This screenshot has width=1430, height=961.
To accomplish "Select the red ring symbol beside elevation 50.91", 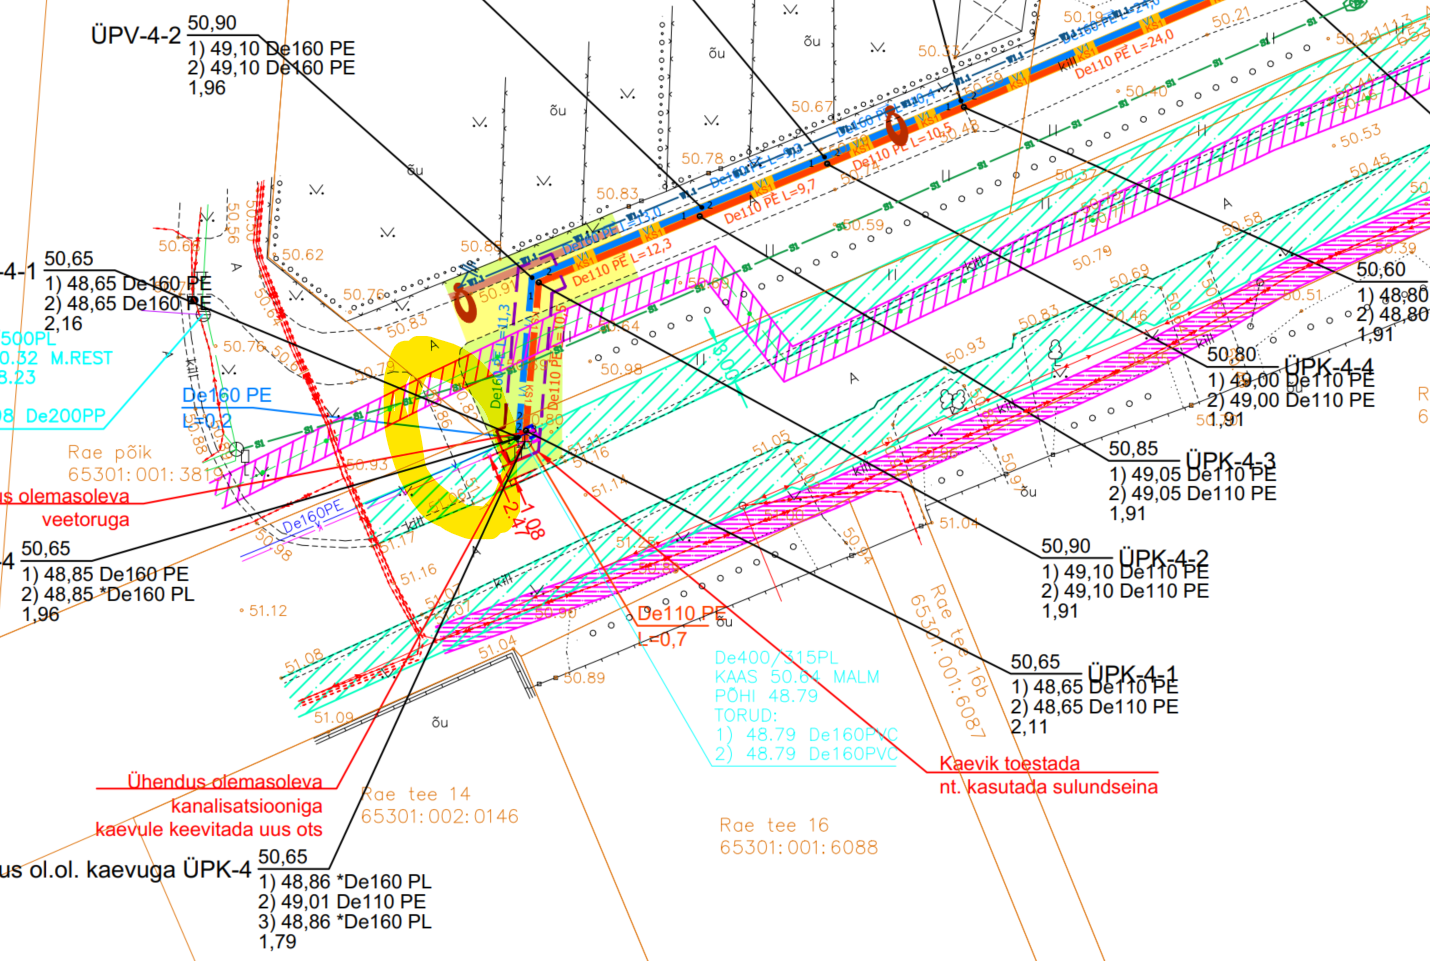I will tap(465, 299).
